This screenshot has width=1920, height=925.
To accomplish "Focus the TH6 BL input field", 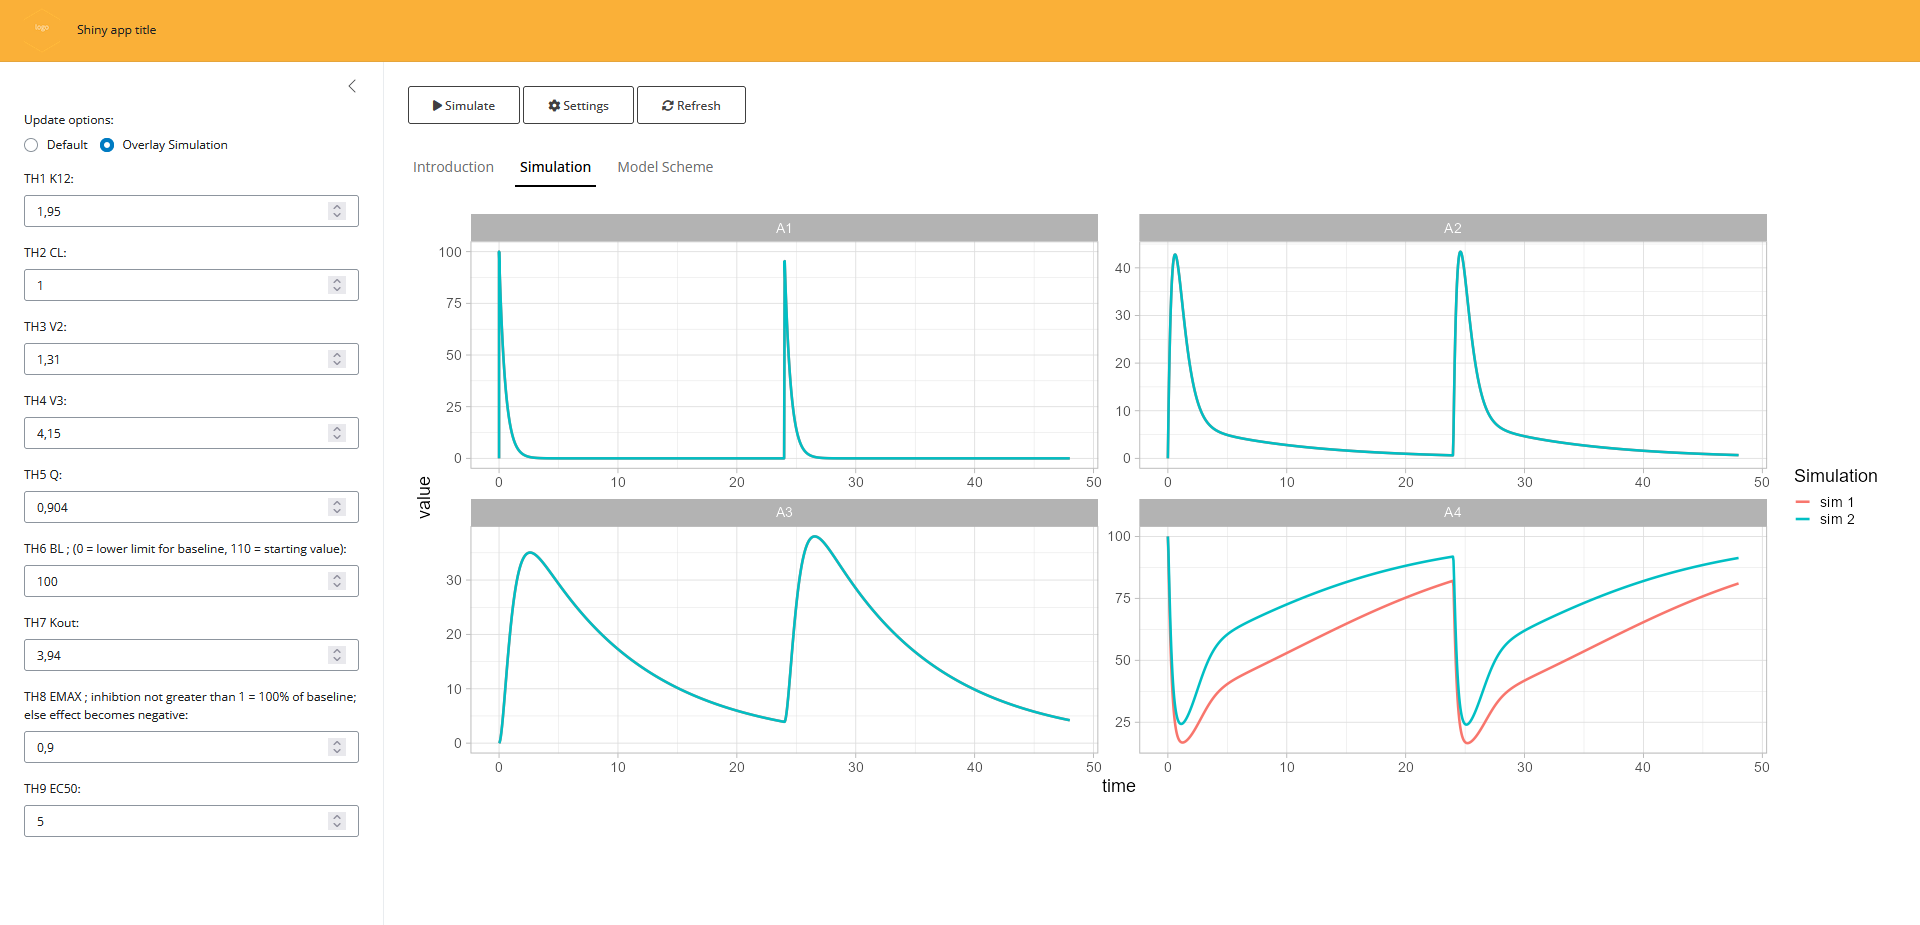I will 175,581.
